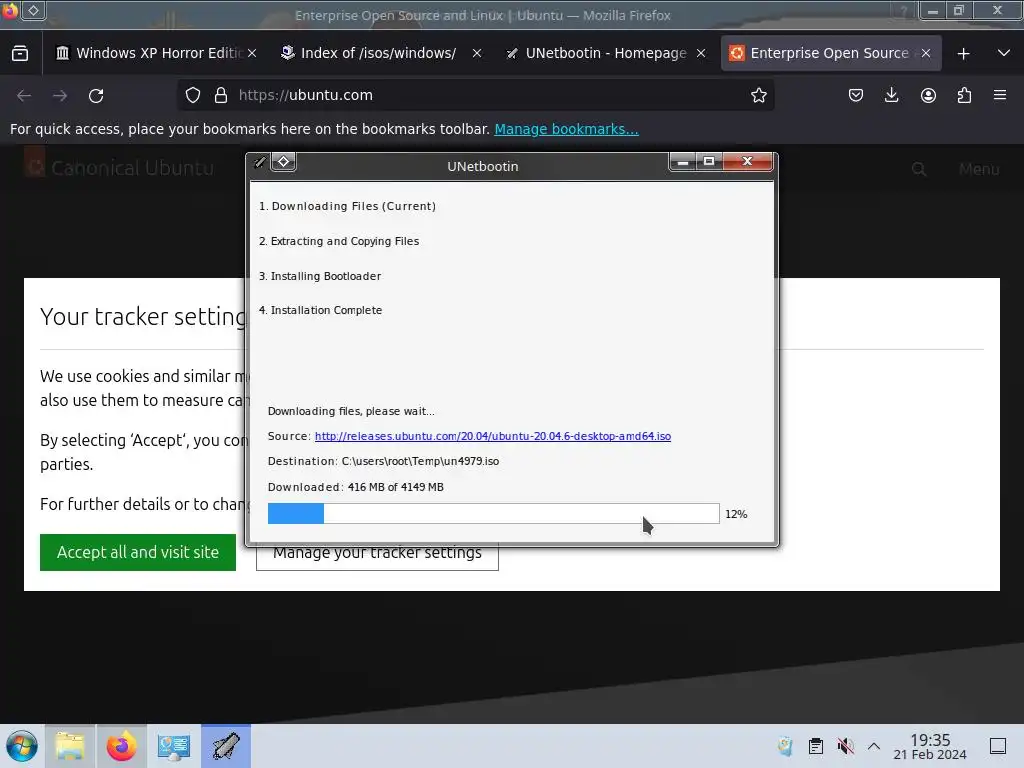Select the Enterprise Open Source tab

tap(829, 53)
